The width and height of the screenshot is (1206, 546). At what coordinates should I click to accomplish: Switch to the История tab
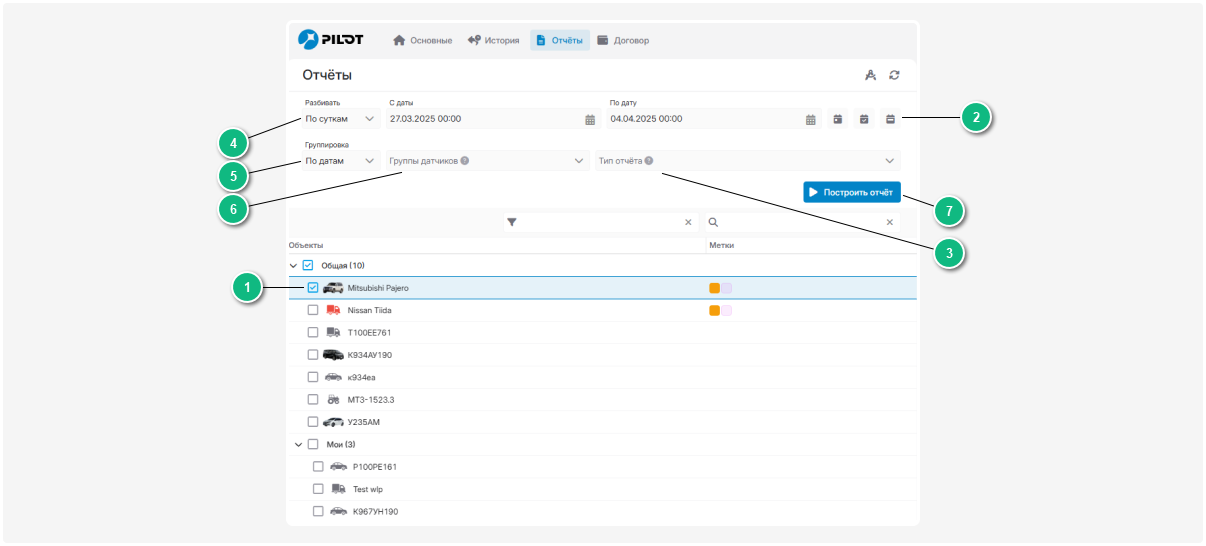pyautogui.click(x=494, y=41)
